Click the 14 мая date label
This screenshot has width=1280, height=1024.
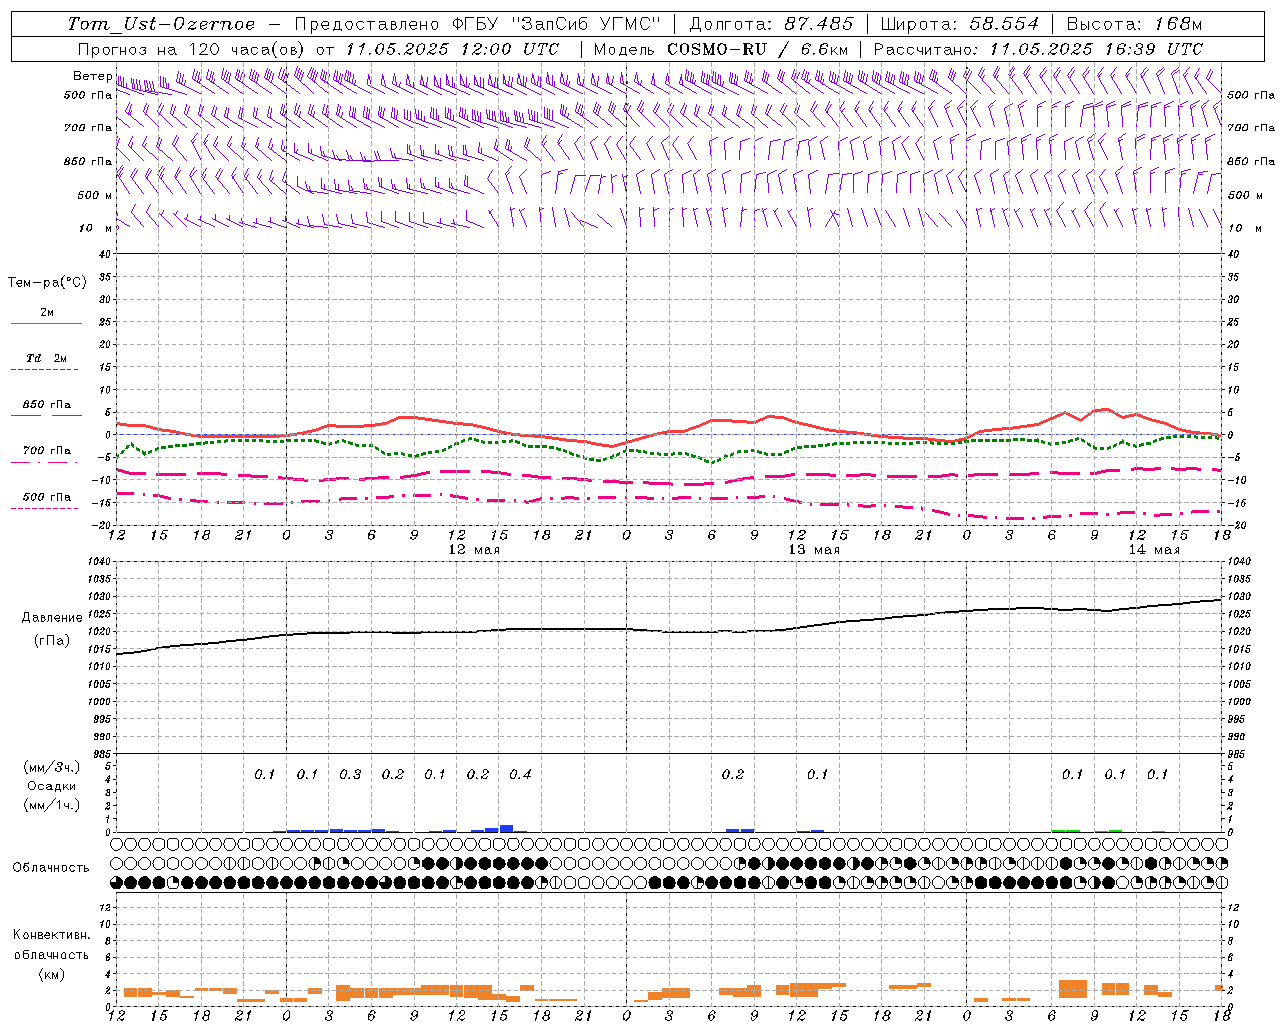1154,549
